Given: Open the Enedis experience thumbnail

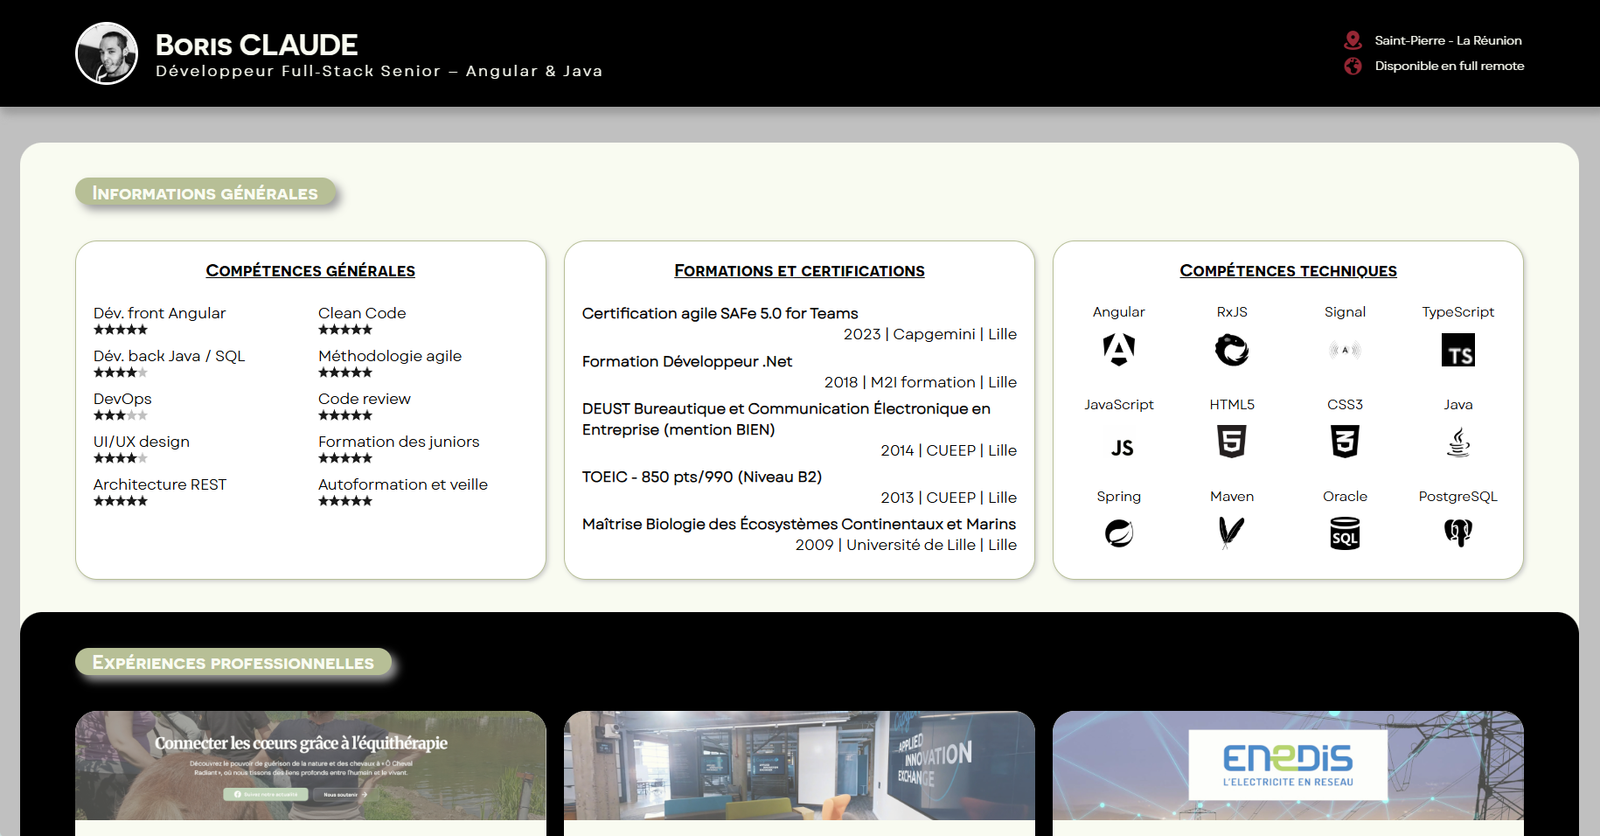Looking at the screenshot, I should pos(1288,766).
